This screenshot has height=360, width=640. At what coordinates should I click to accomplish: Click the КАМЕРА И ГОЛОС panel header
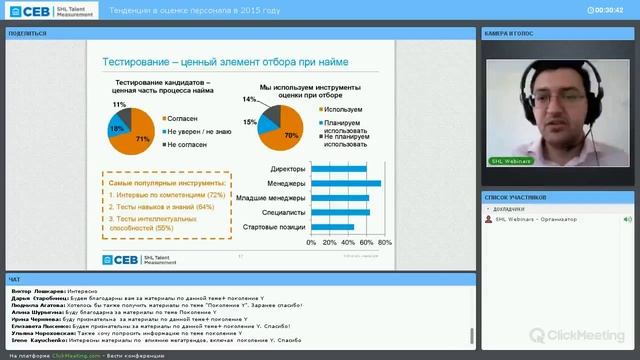(x=558, y=33)
